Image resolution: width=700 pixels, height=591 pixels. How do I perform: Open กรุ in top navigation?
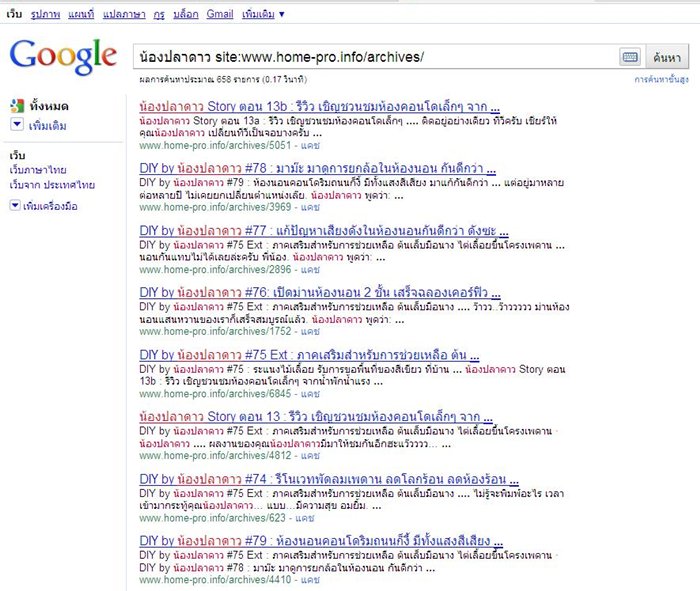159,14
